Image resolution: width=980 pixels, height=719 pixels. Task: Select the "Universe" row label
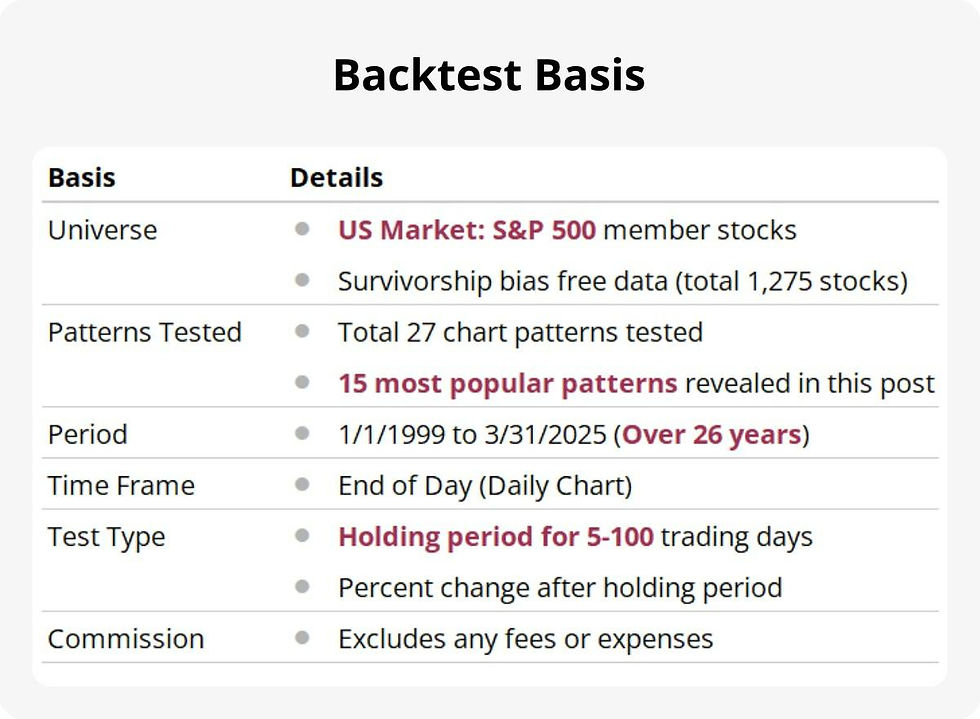pos(102,230)
